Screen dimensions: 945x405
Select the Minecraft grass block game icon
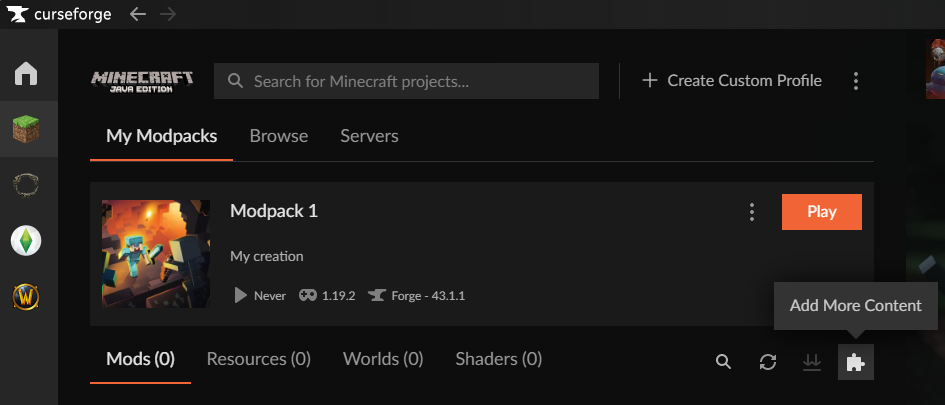pyautogui.click(x=26, y=129)
